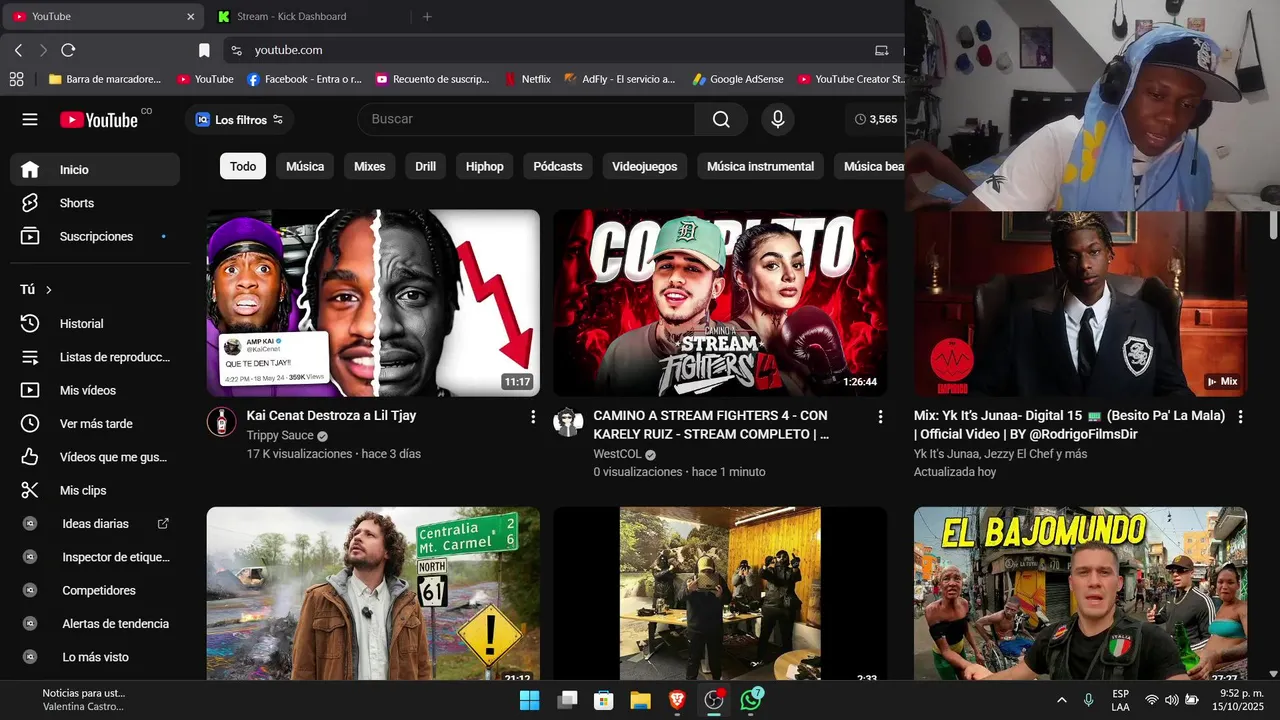Start voice search with microphone icon

pyautogui.click(x=777, y=119)
